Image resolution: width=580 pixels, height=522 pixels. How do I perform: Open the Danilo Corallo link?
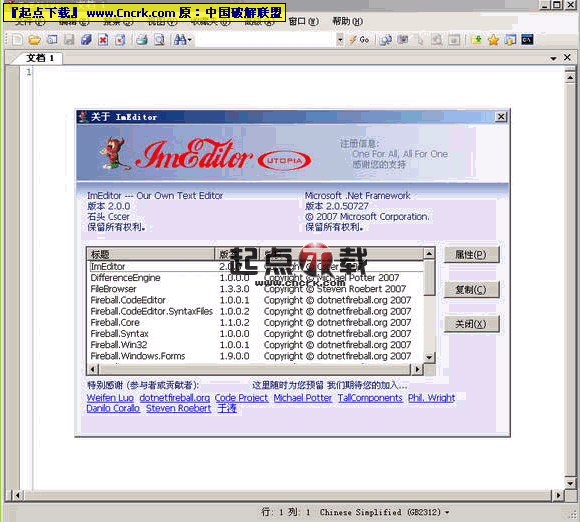tap(113, 408)
